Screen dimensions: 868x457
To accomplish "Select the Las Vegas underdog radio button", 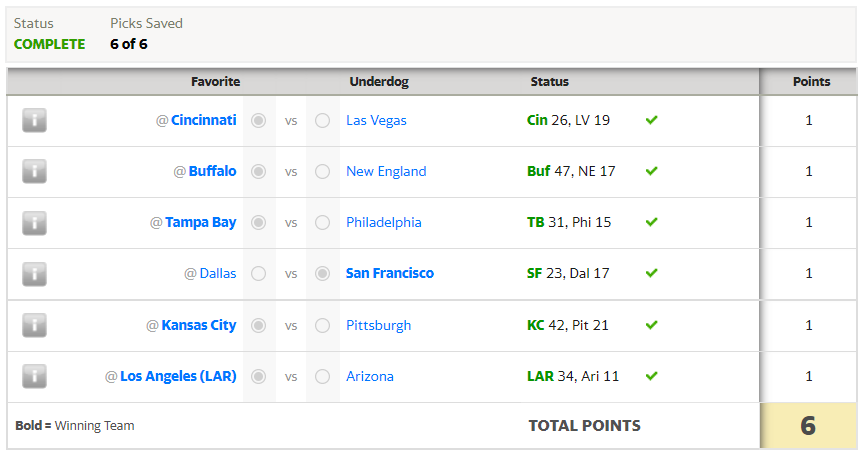I will (323, 121).
